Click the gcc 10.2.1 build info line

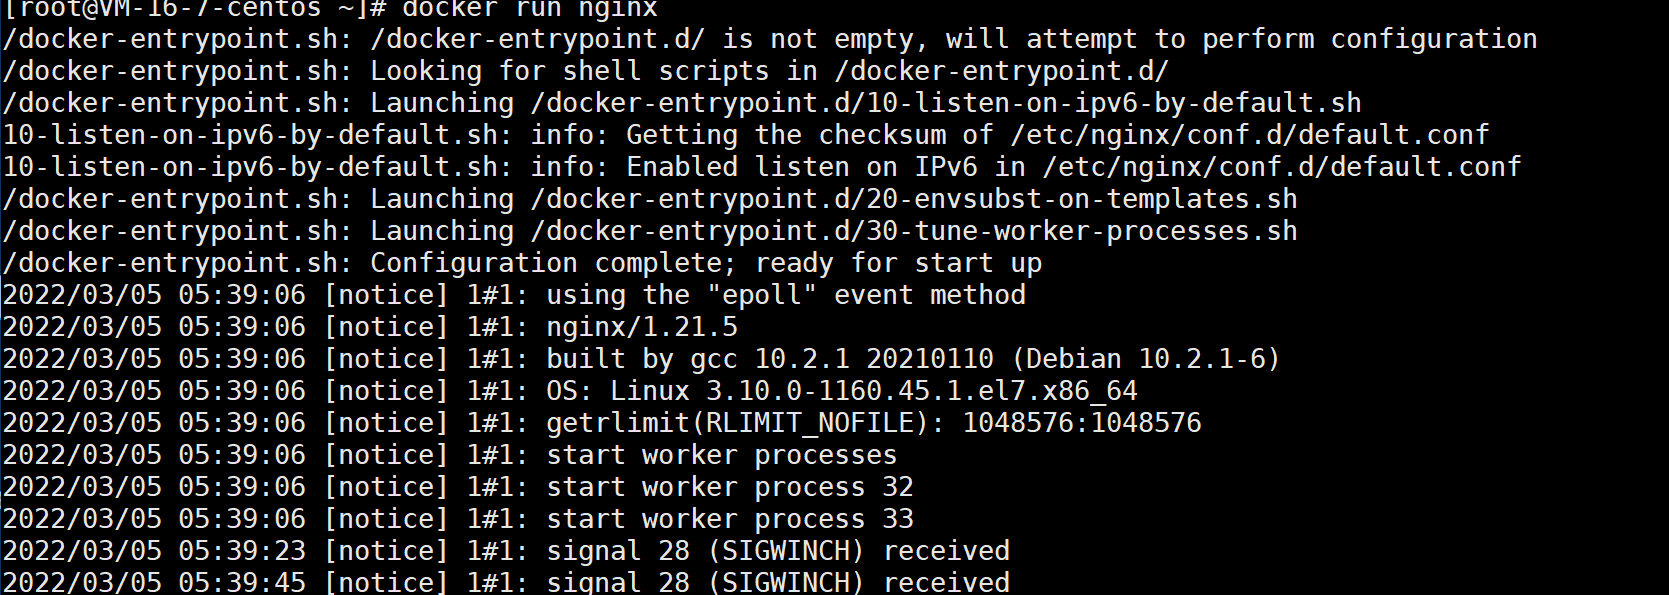tap(641, 359)
